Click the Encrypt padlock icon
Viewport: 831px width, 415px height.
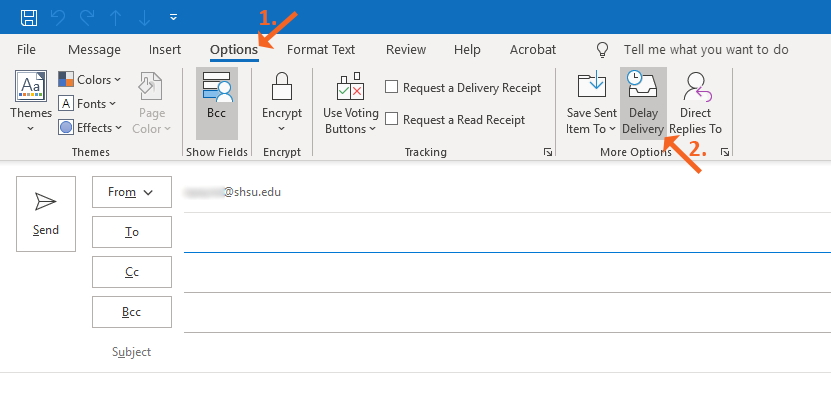[282, 88]
